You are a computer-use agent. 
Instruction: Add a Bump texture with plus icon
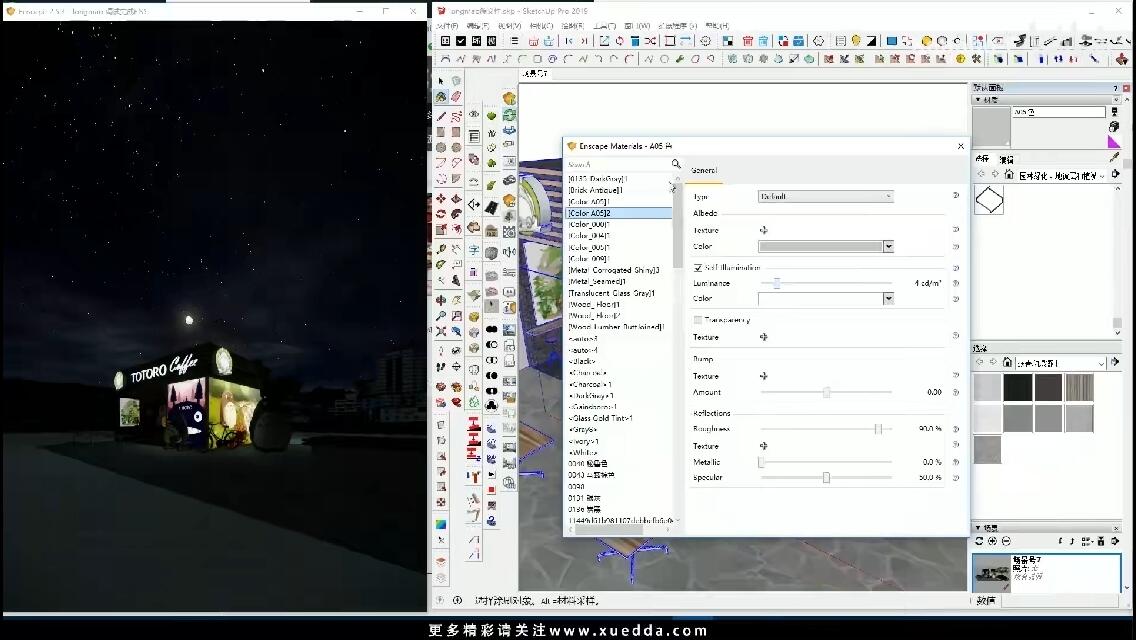(763, 376)
